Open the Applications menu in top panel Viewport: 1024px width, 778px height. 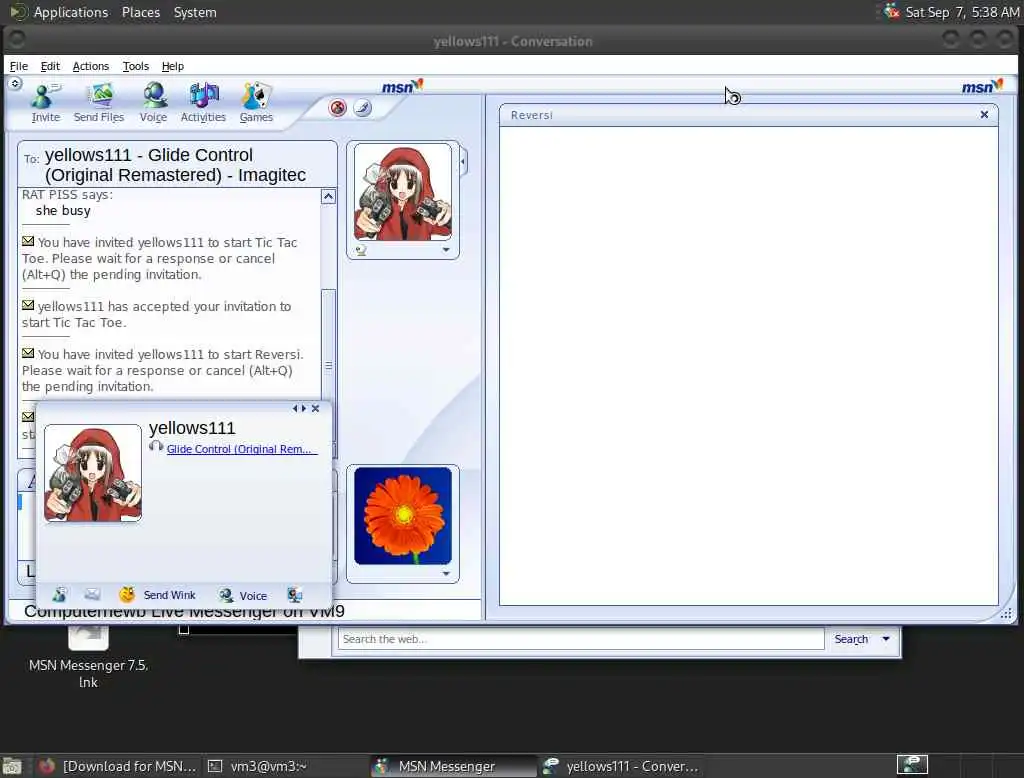(71, 12)
